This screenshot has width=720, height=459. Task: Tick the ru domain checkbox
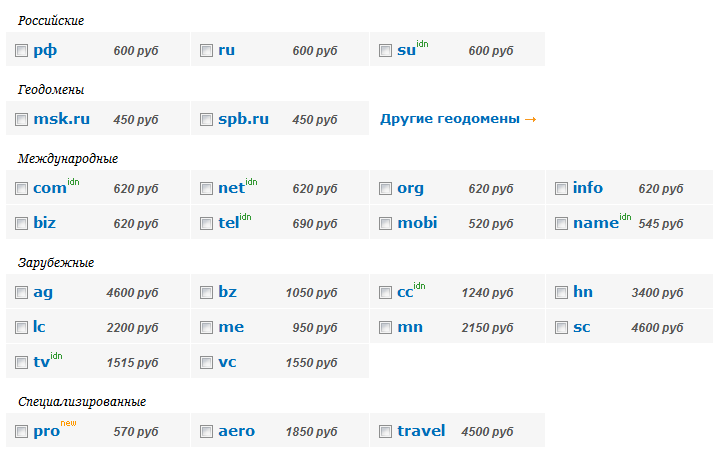pyautogui.click(x=207, y=50)
